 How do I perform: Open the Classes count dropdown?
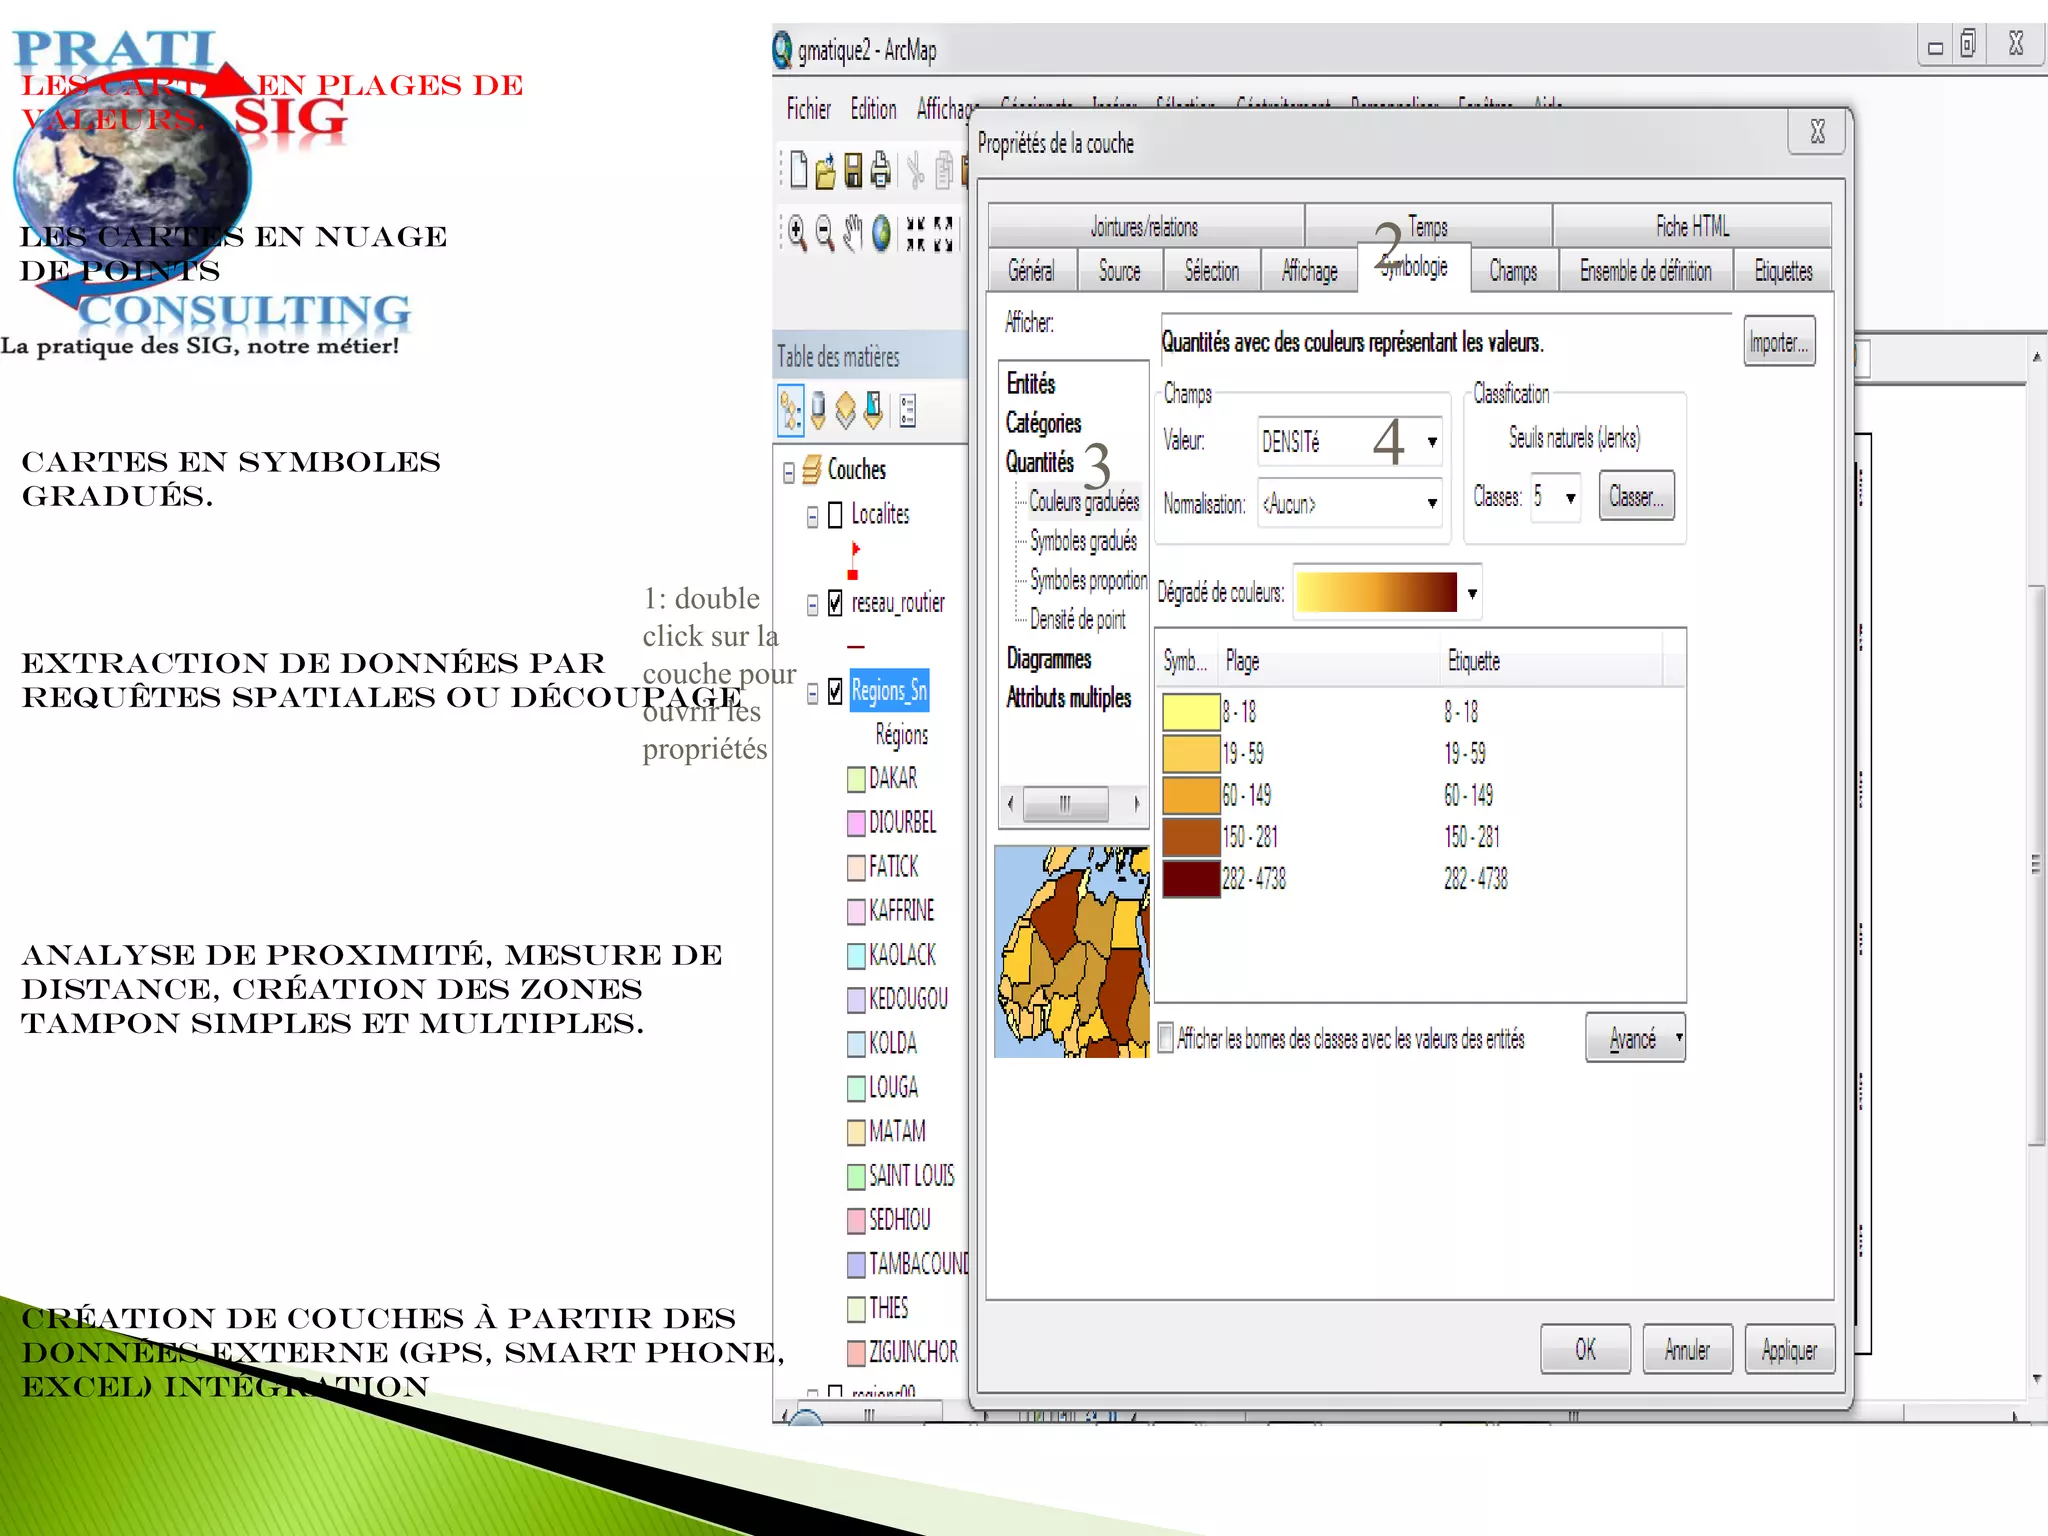tap(1570, 498)
